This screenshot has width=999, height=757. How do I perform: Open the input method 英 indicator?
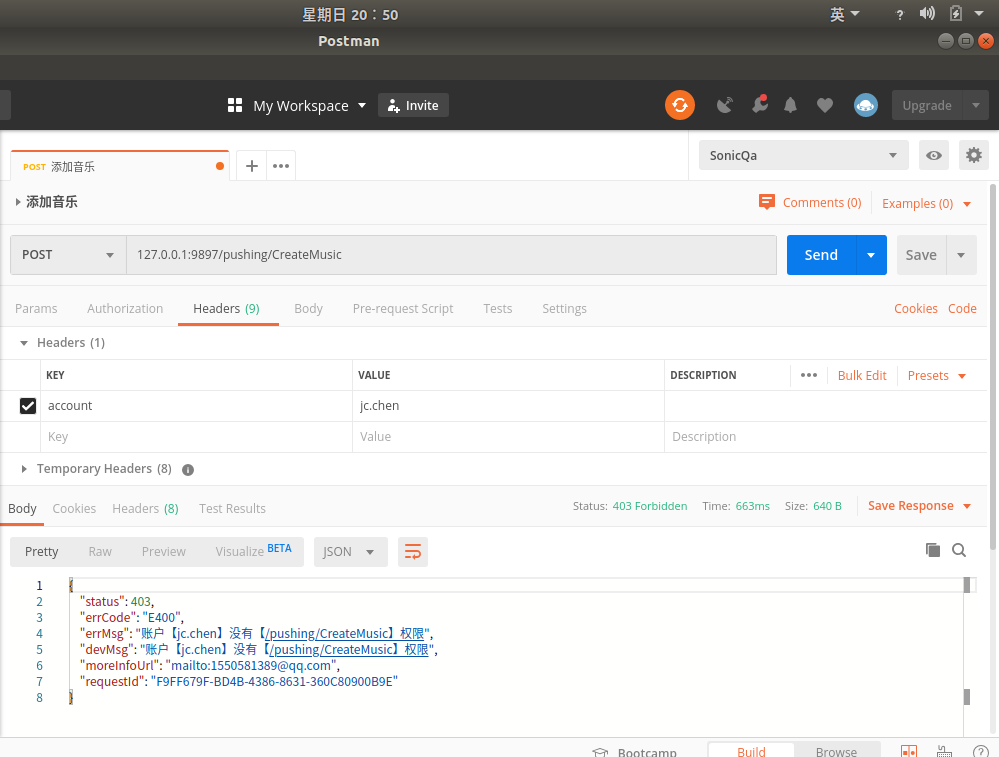(844, 14)
